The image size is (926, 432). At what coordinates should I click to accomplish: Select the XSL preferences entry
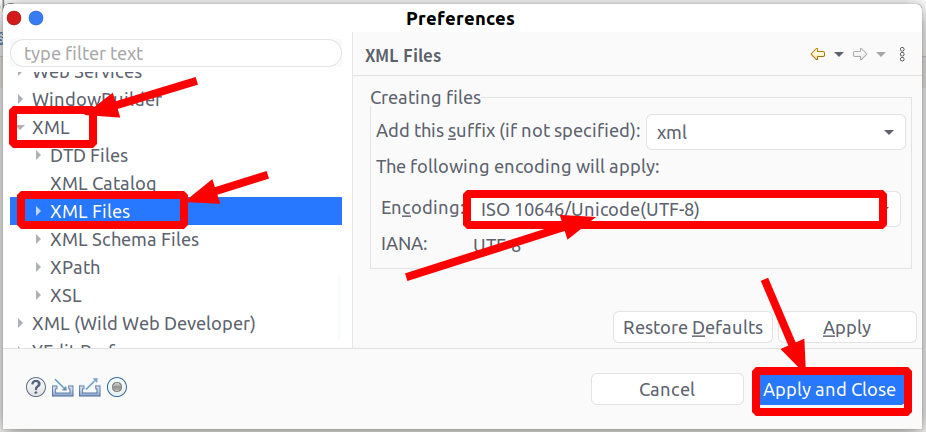point(66,296)
